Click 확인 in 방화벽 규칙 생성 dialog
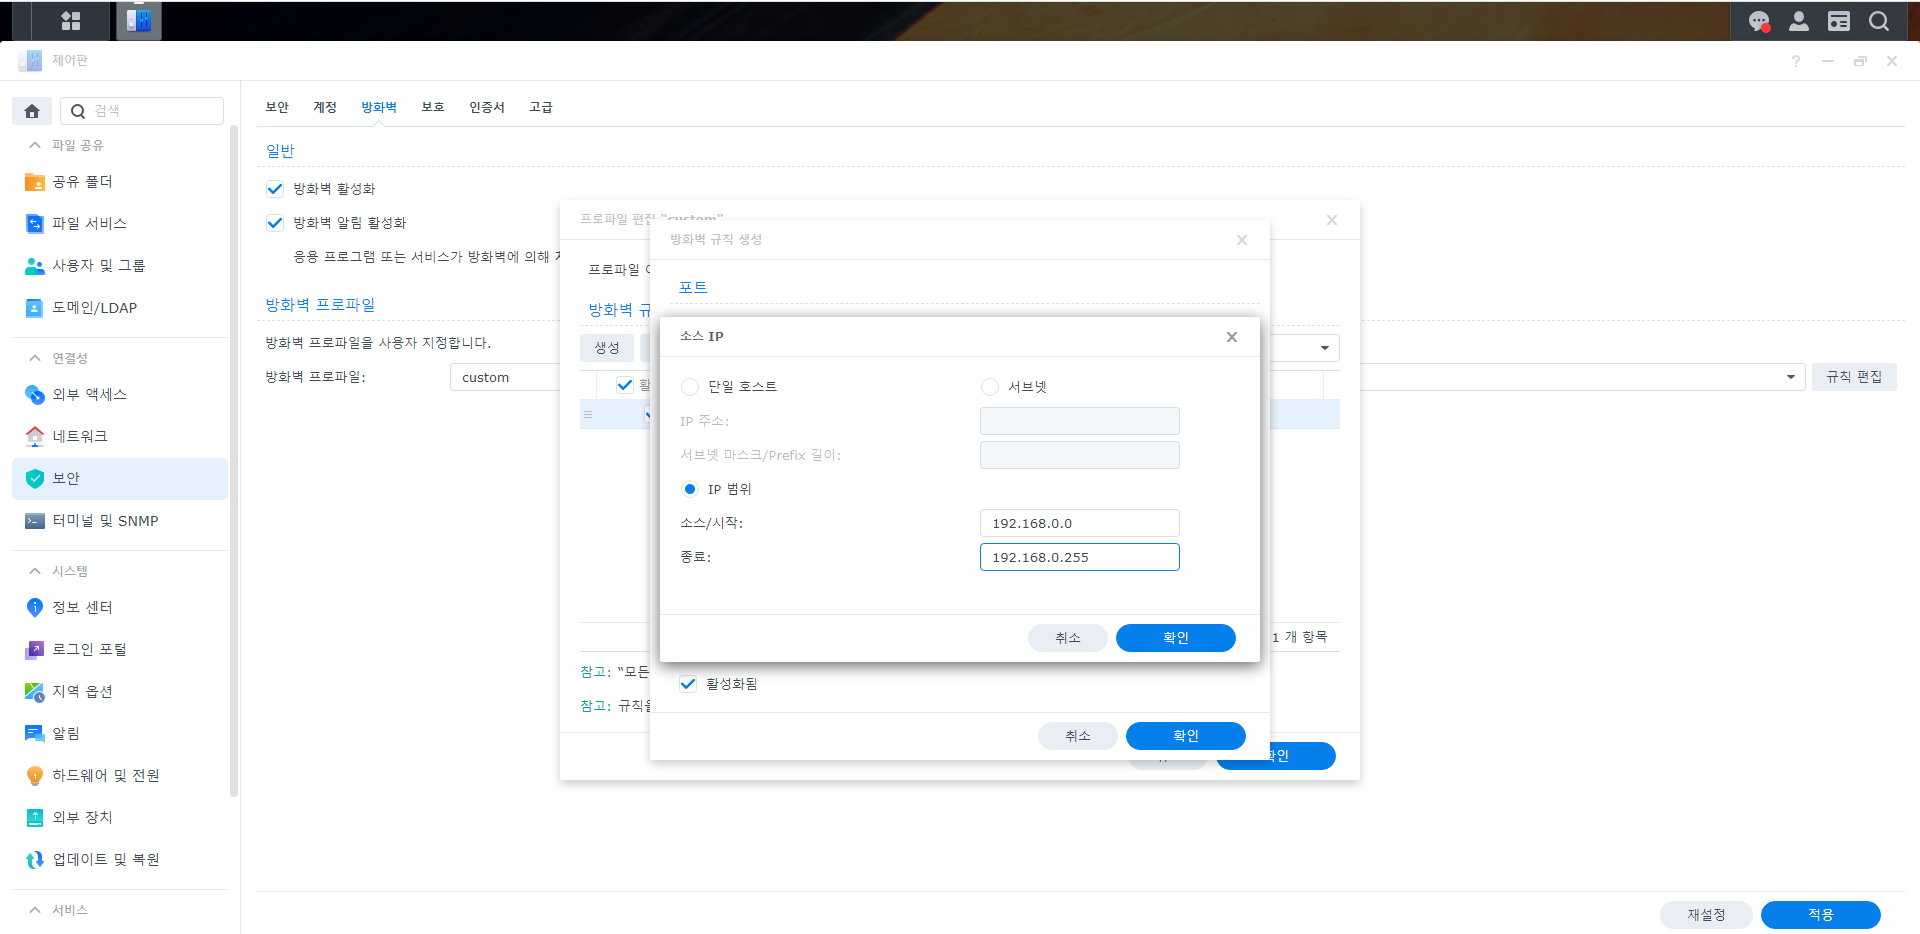The image size is (1920, 934). click(x=1186, y=736)
